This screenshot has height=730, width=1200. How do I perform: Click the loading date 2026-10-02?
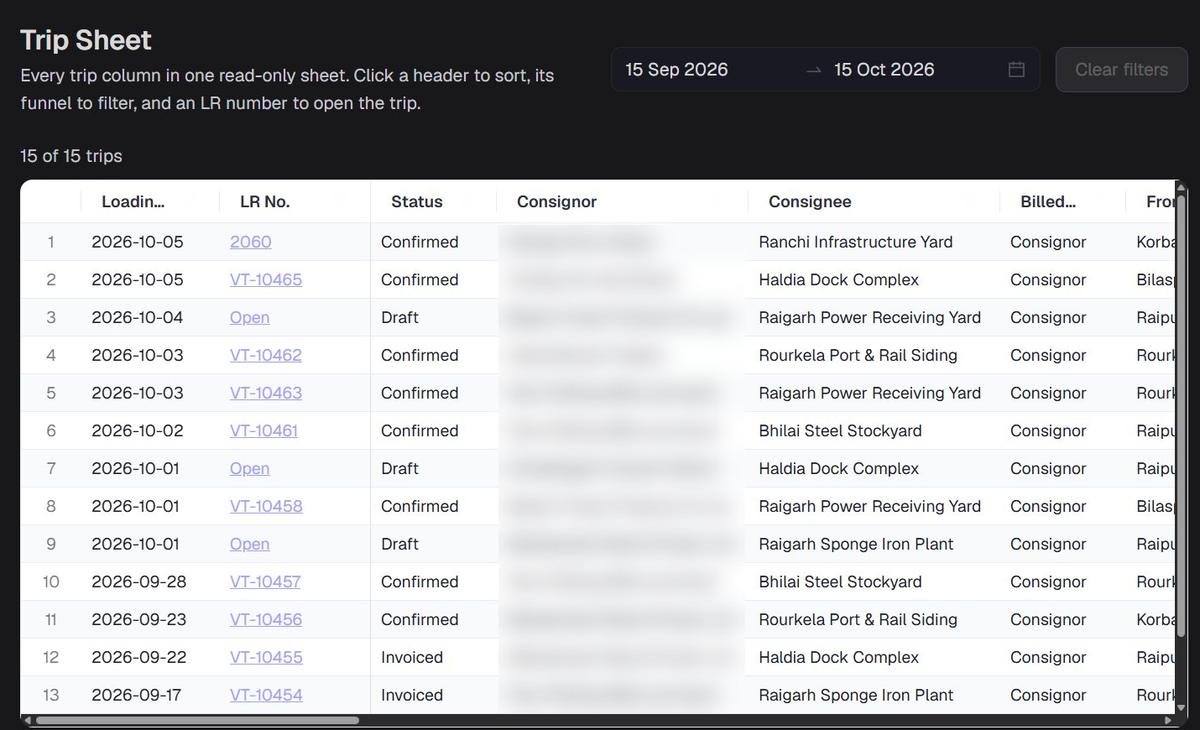click(137, 431)
